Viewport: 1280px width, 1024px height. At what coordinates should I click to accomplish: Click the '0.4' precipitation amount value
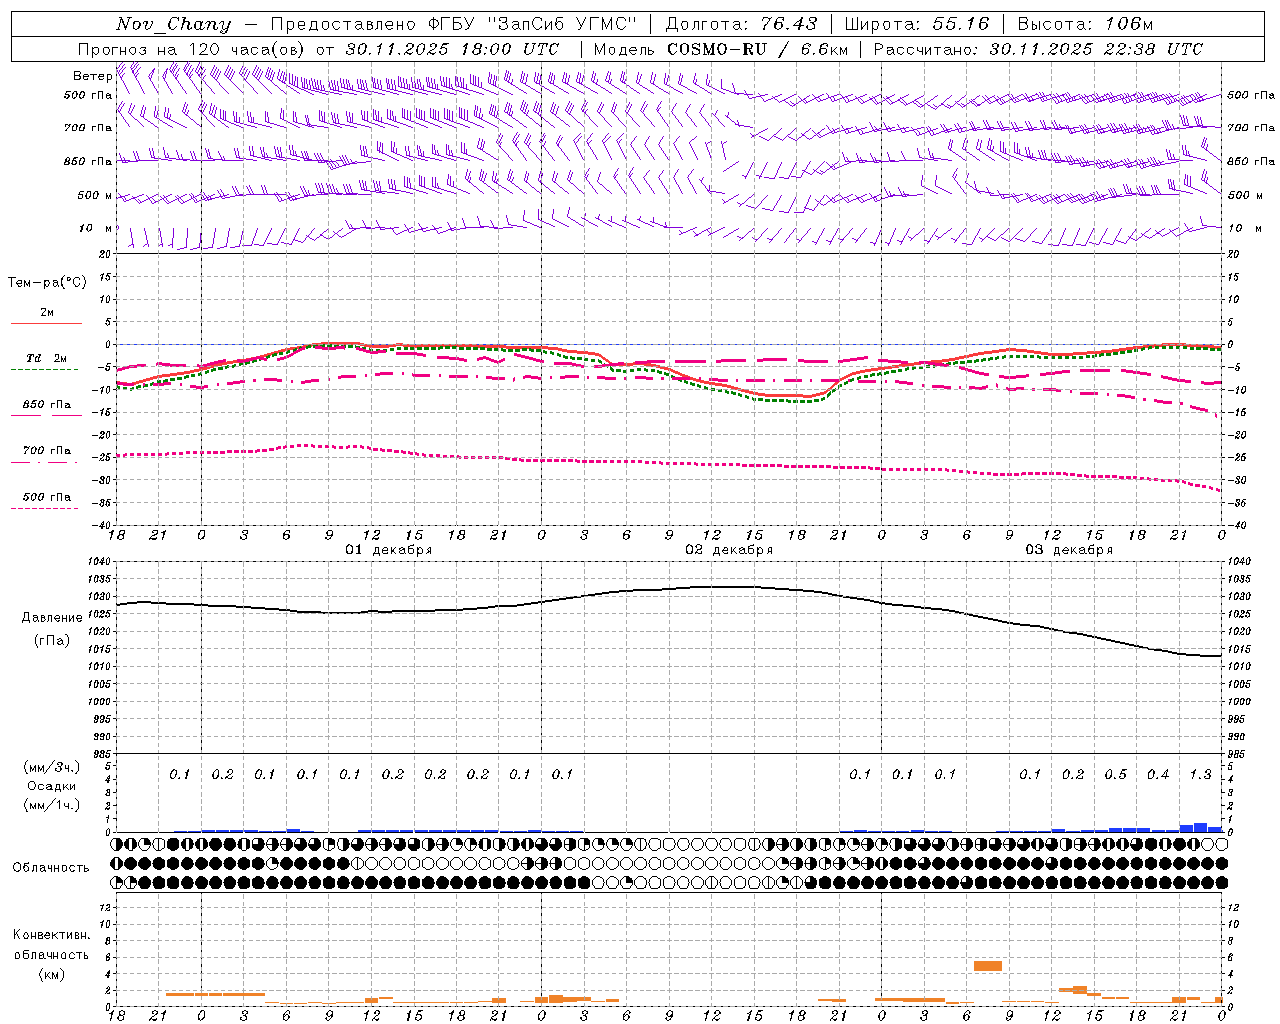click(x=1158, y=774)
